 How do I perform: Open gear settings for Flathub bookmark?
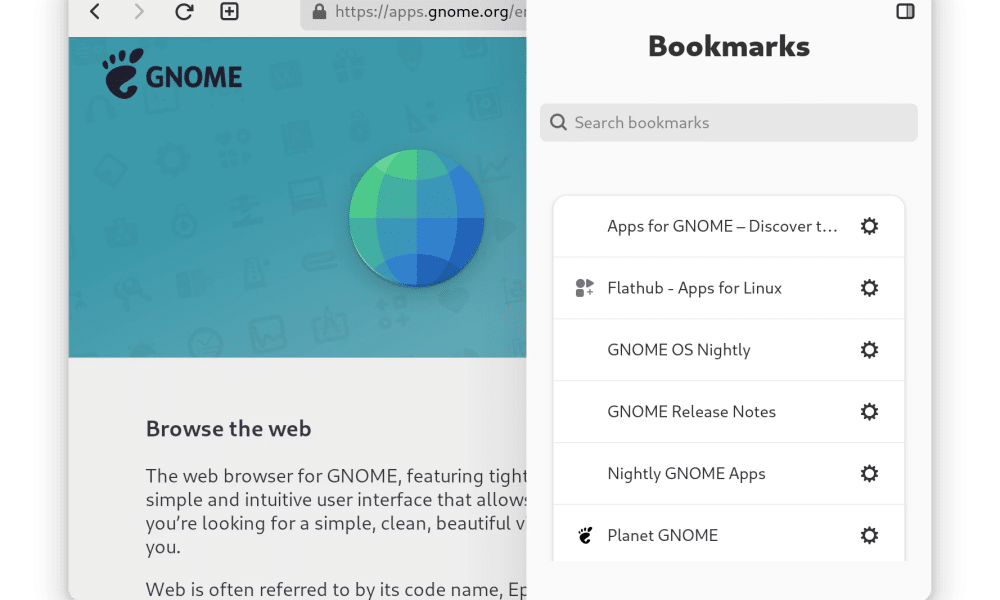tap(869, 288)
